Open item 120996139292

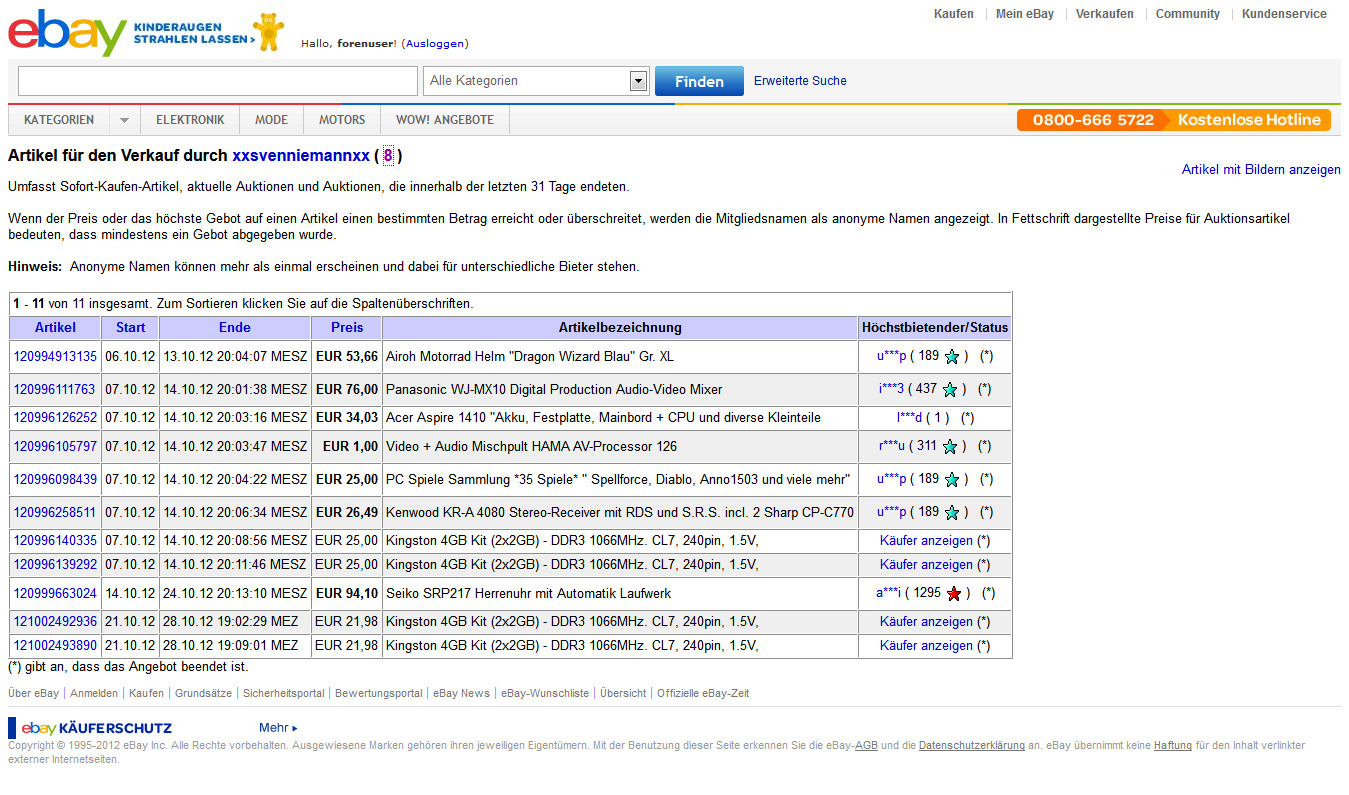coord(55,565)
